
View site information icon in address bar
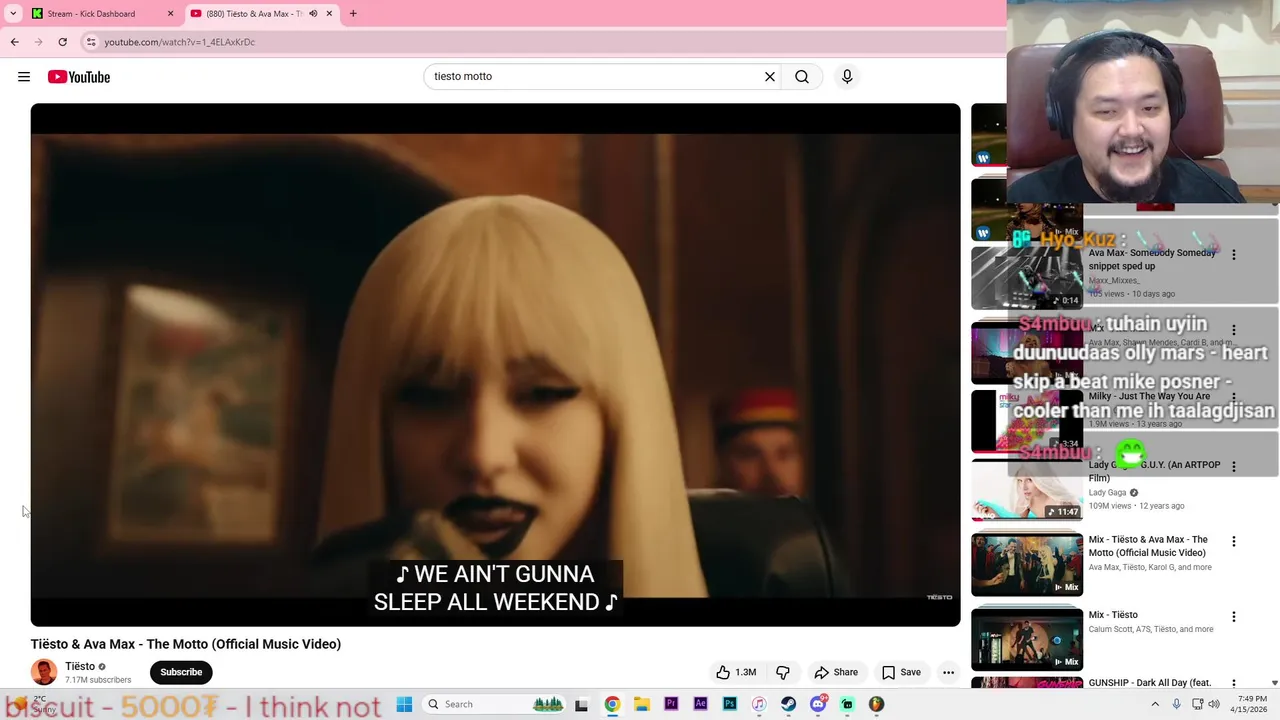point(91,42)
